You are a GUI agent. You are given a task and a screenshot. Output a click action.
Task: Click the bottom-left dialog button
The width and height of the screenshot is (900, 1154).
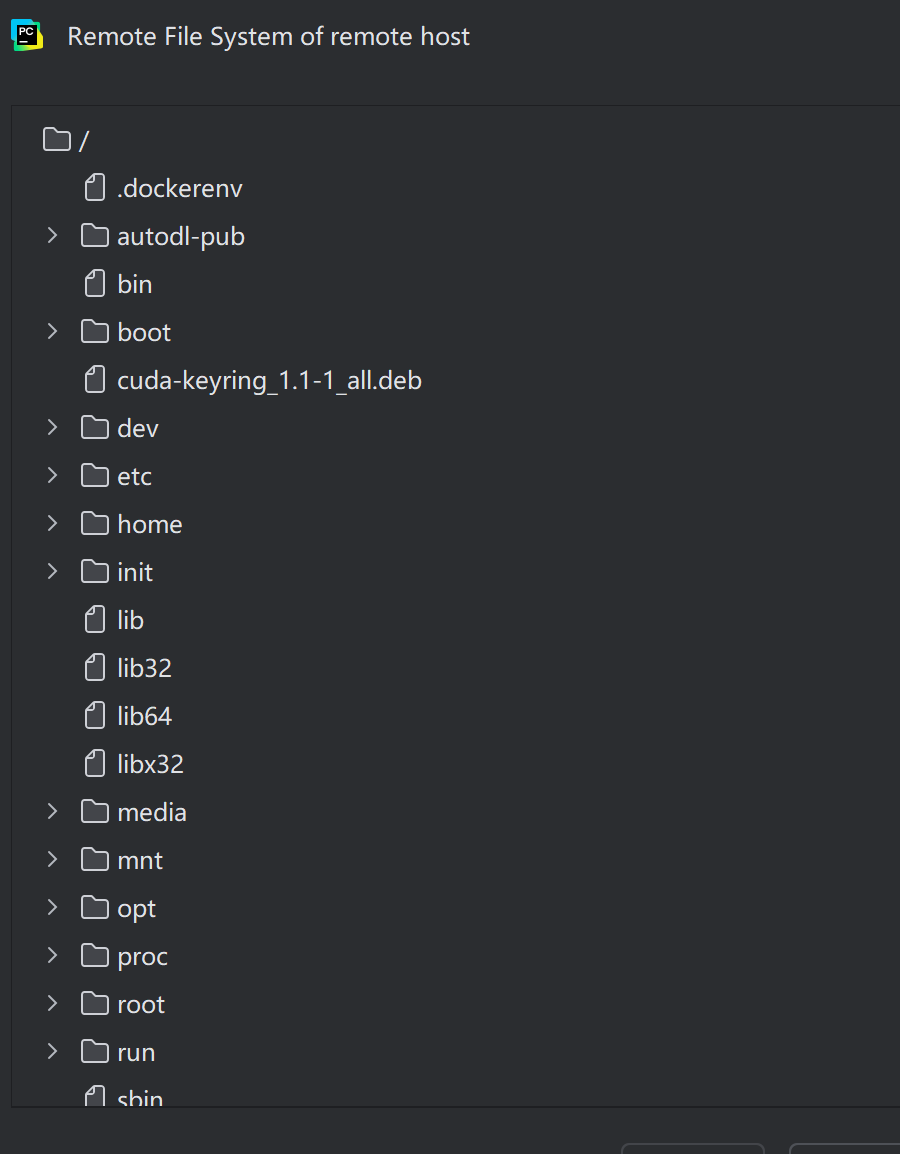tap(693, 1149)
